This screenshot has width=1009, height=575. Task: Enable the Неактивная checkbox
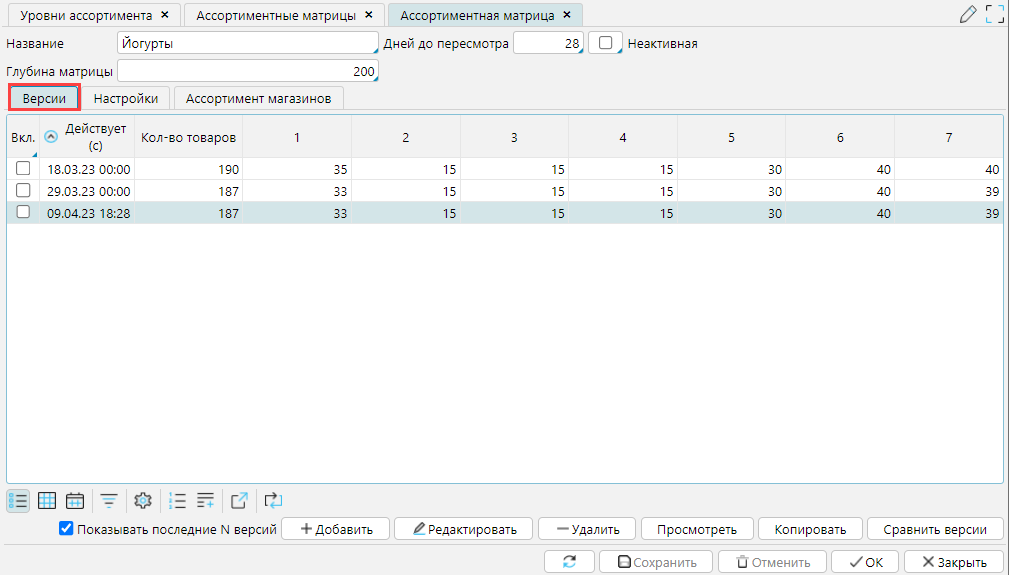click(605, 43)
